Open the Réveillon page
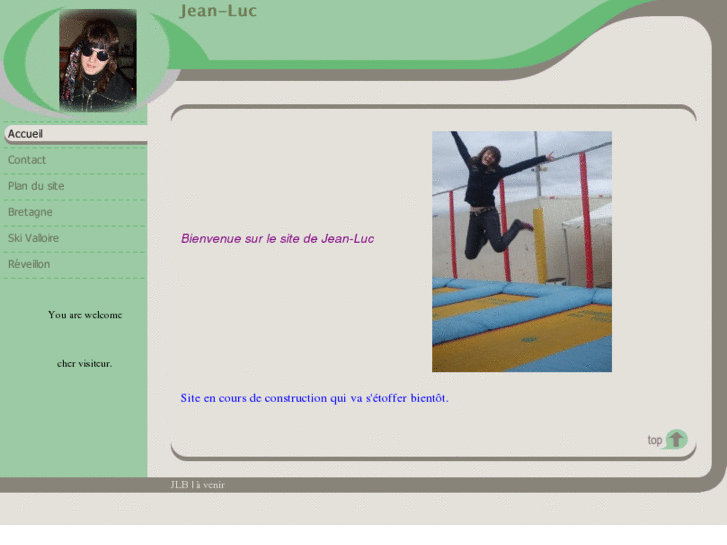The width and height of the screenshot is (727, 545). (29, 264)
